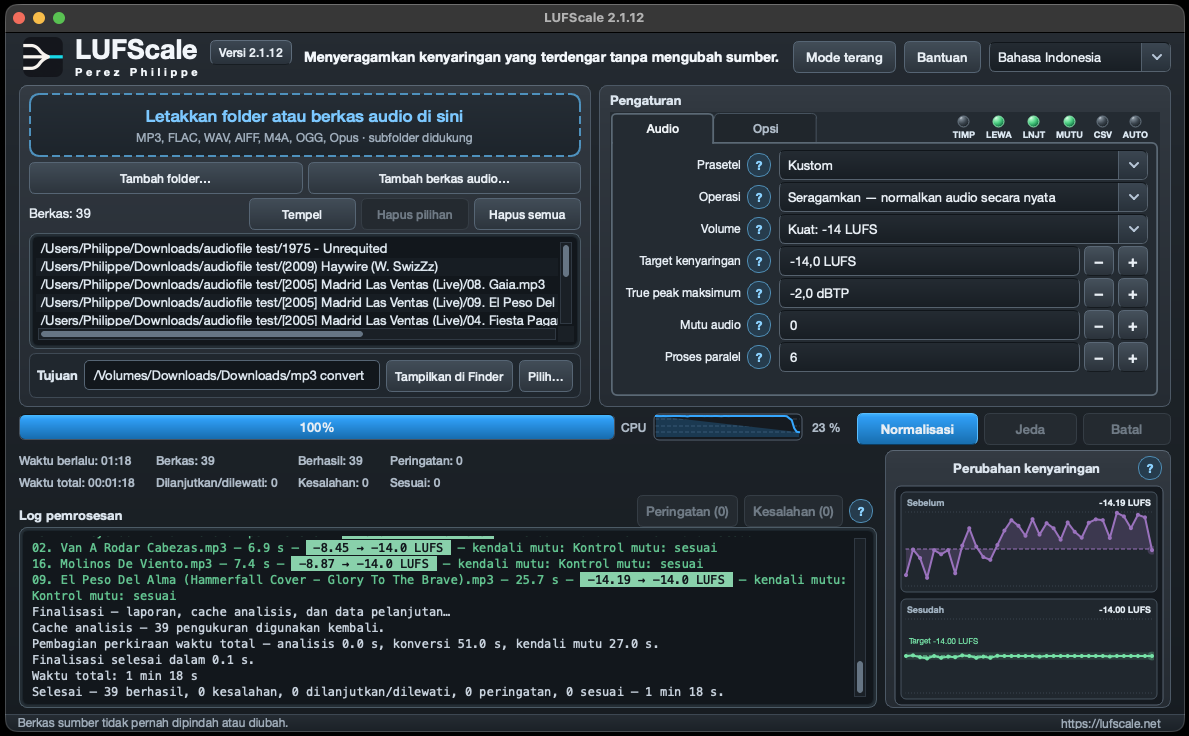Click the AUTO status indicator

[1135, 127]
